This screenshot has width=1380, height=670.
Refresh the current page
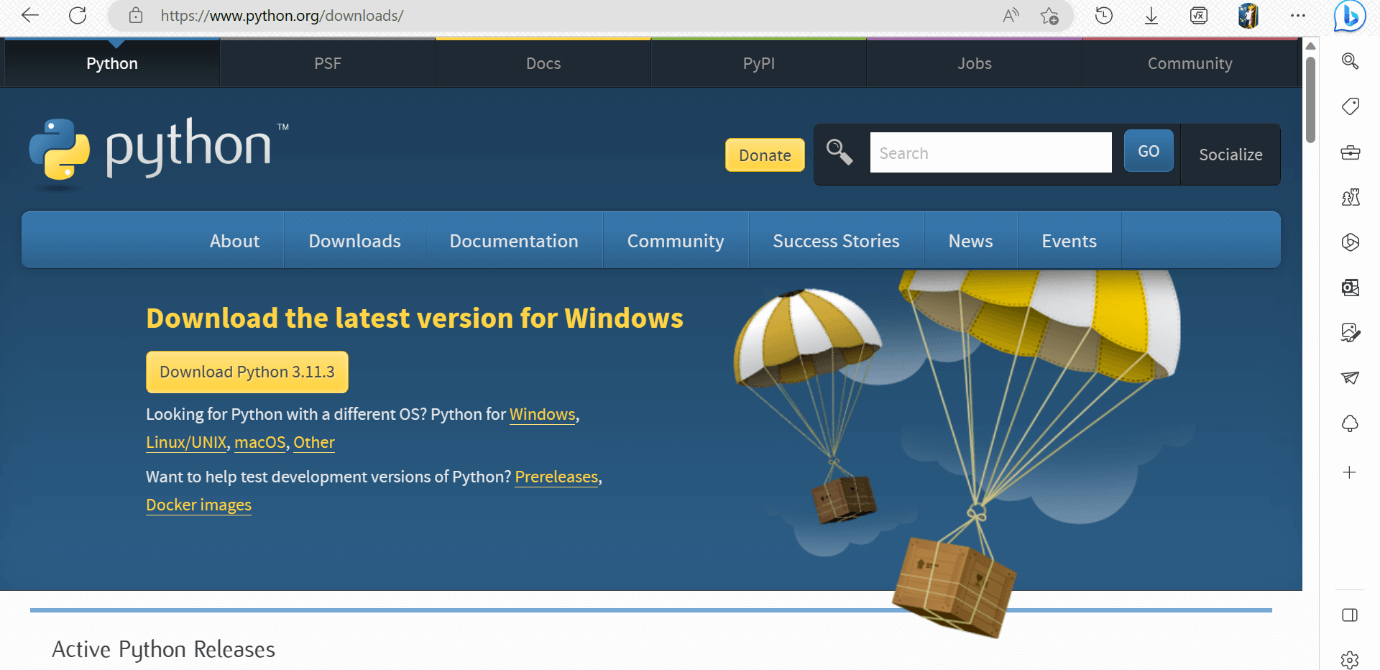point(77,16)
